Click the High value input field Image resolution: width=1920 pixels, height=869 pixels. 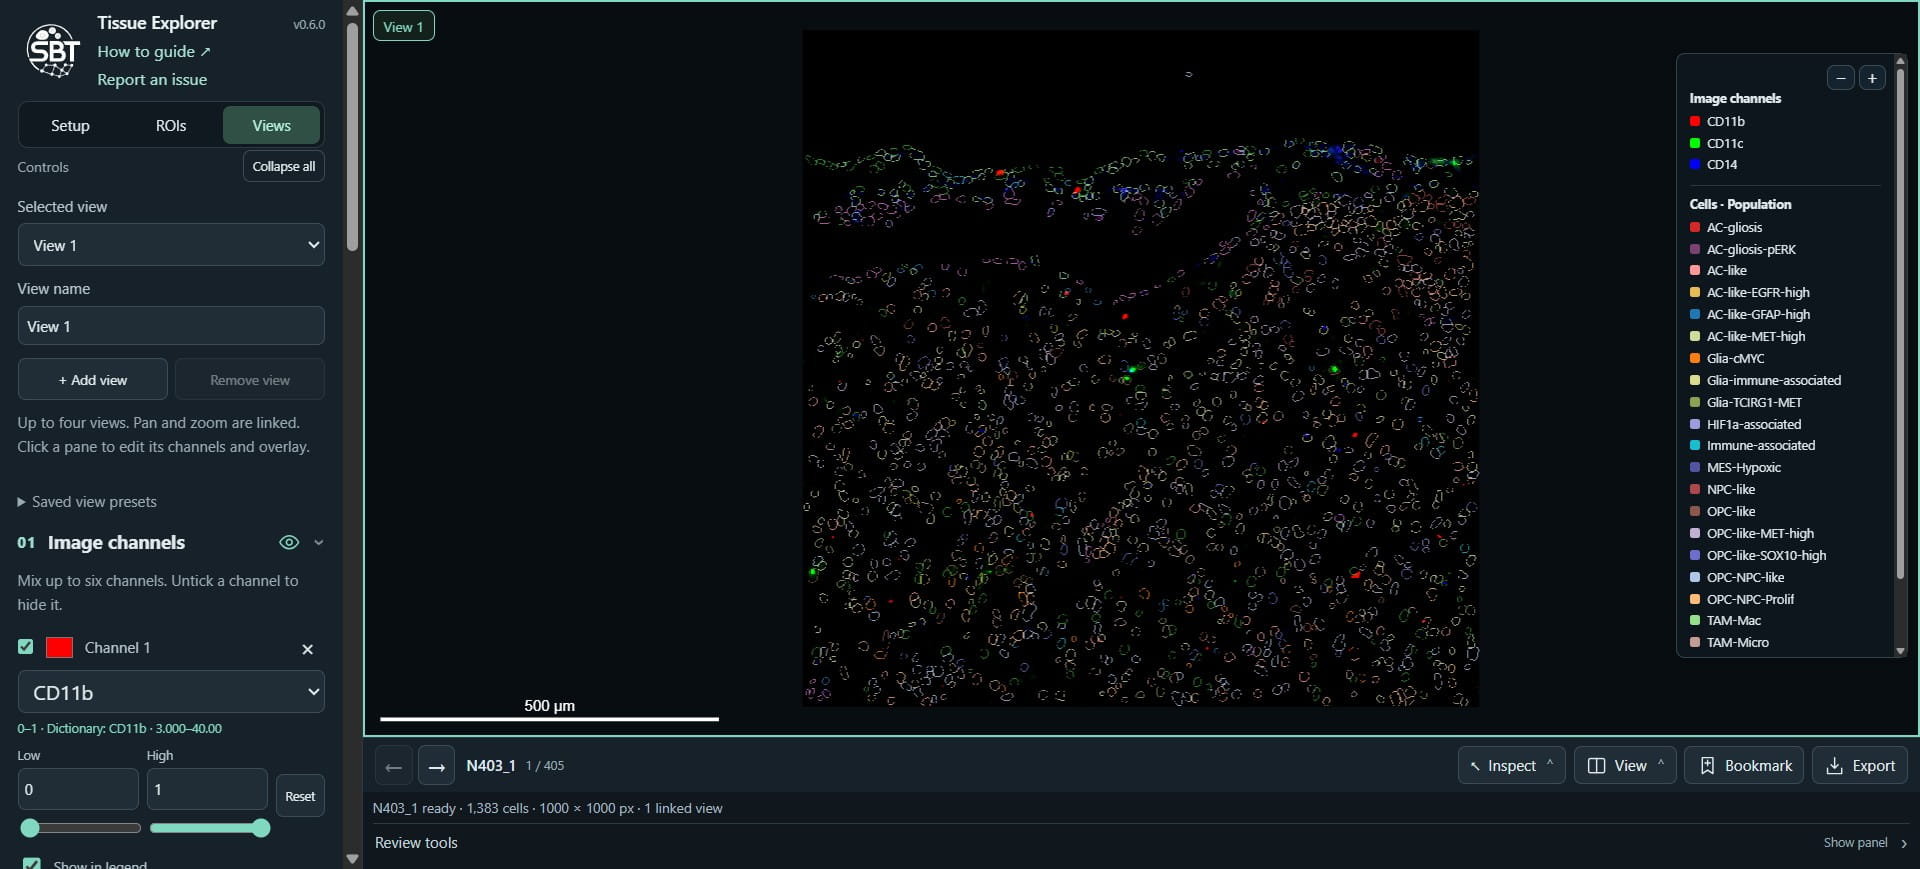[x=207, y=789]
